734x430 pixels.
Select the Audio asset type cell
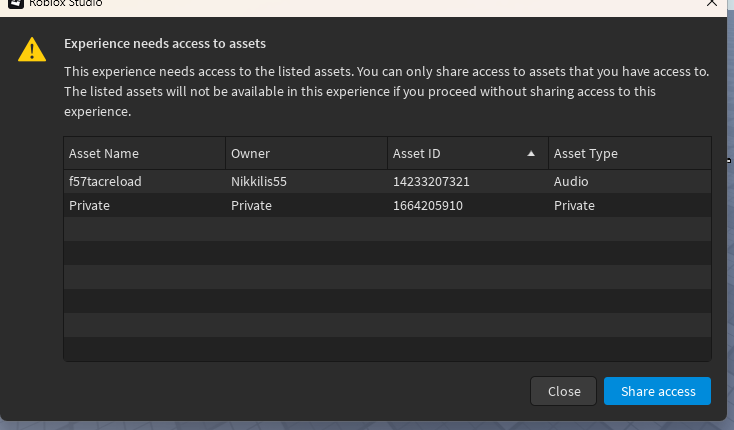click(630, 182)
